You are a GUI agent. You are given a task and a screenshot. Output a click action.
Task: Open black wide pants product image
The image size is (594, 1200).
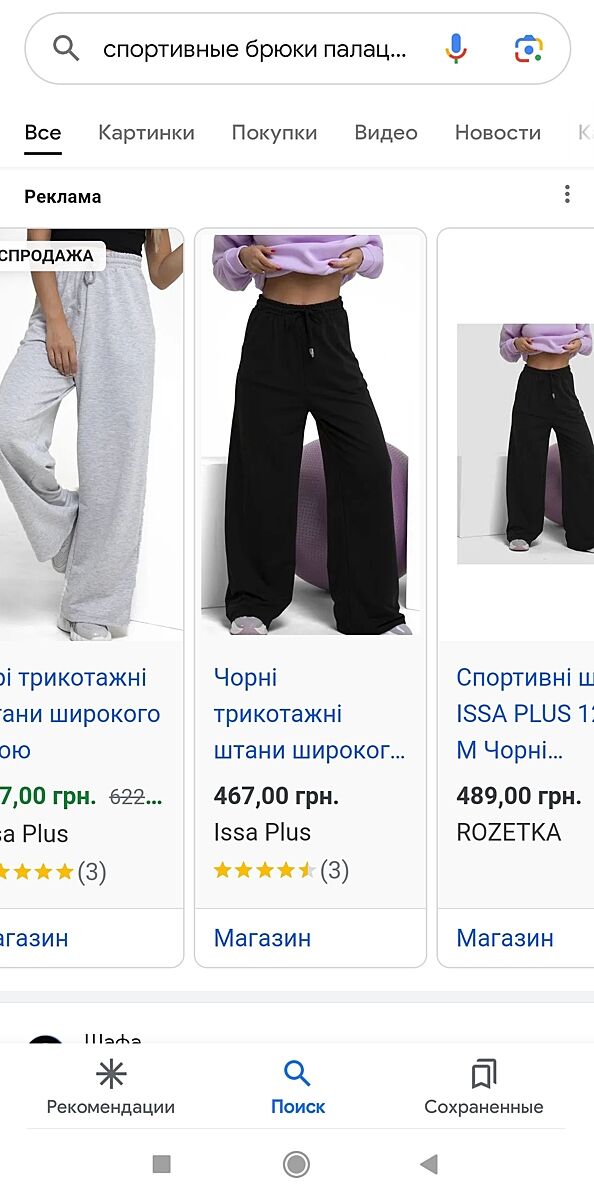(310, 435)
